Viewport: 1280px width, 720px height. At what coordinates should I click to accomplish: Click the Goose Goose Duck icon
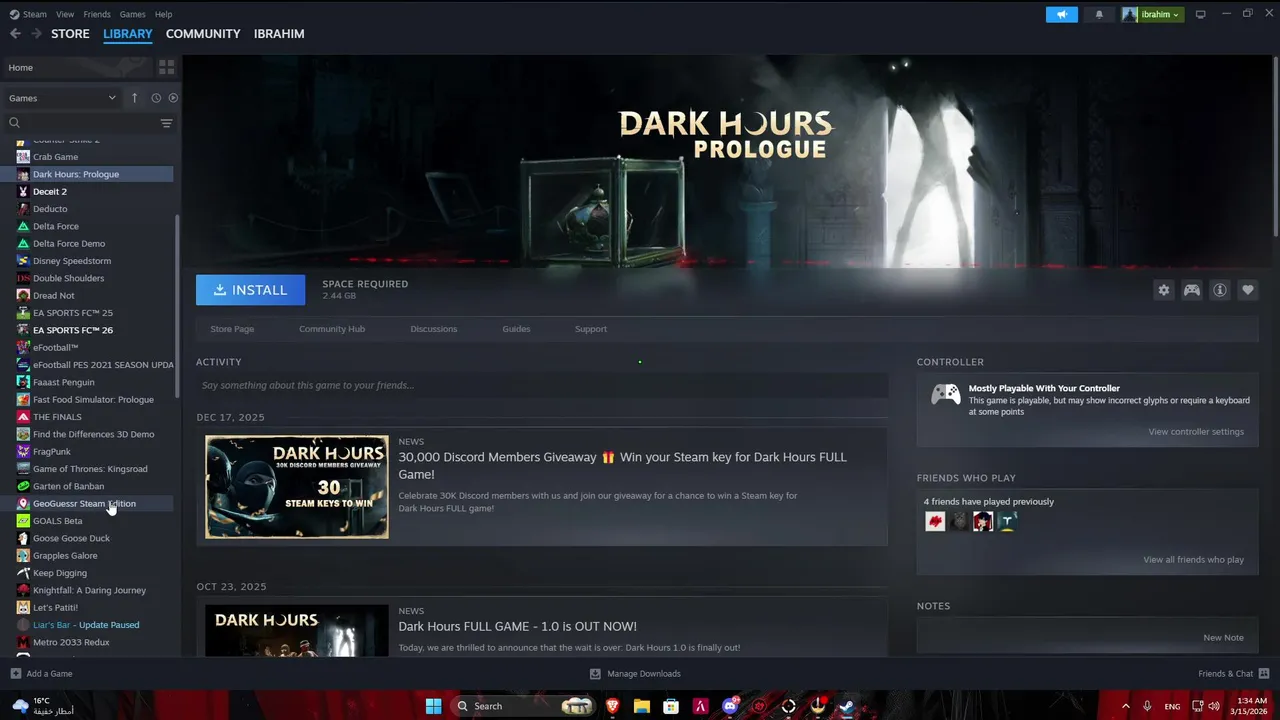(x=23, y=538)
